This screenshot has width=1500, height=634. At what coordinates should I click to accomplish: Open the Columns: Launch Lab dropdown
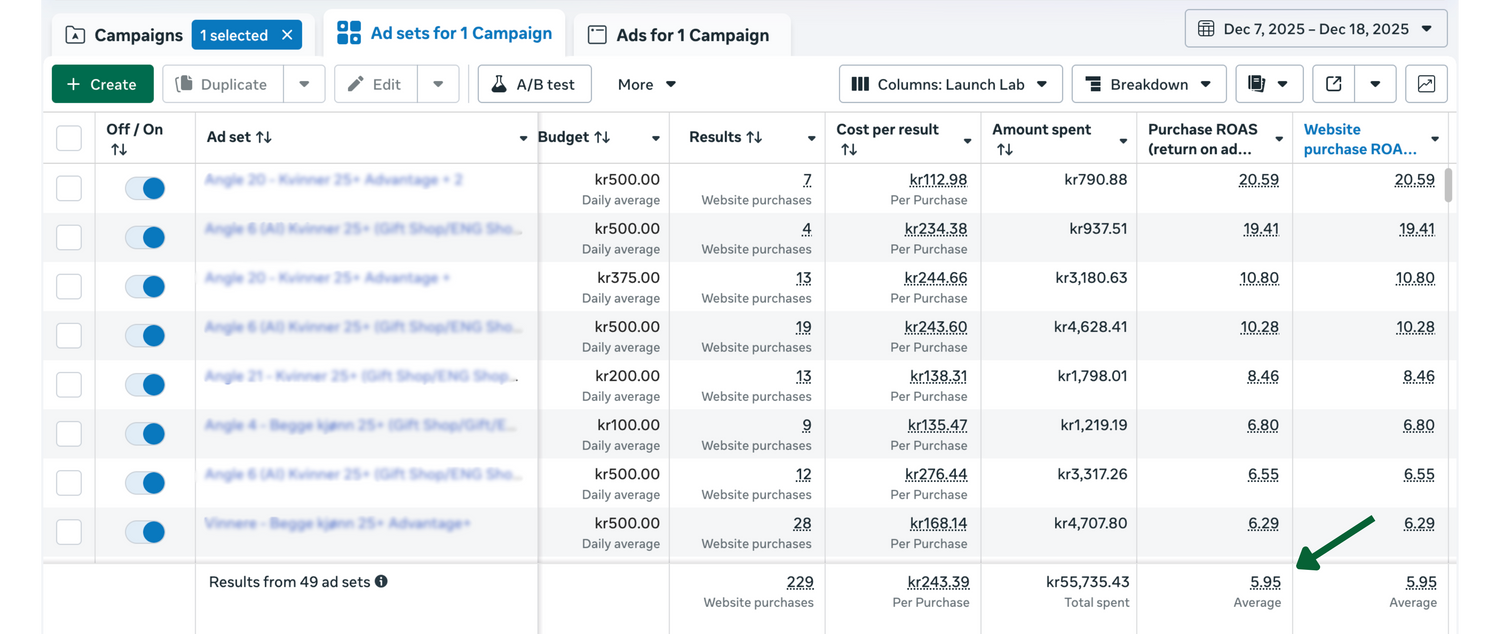click(949, 84)
